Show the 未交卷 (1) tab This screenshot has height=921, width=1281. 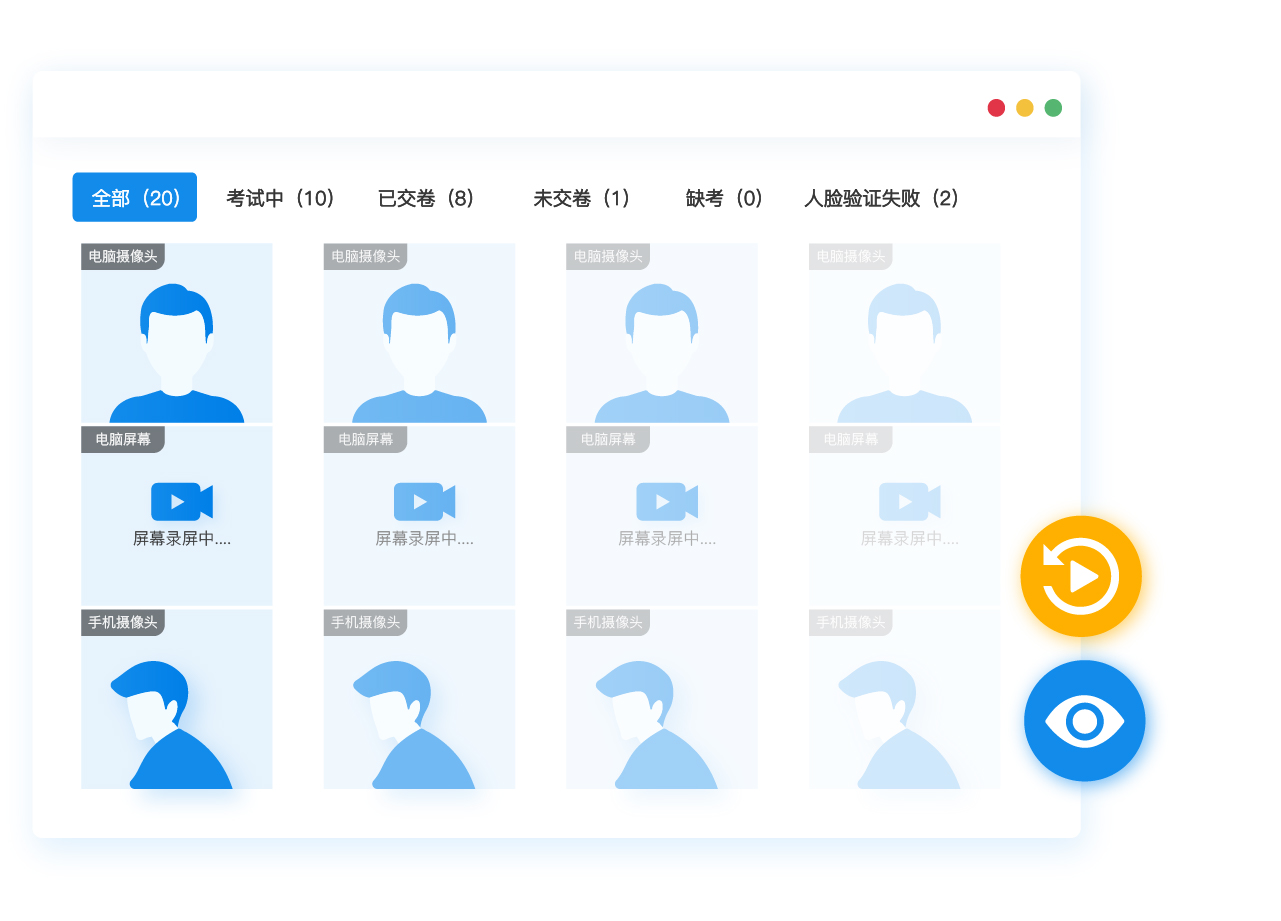tap(583, 198)
